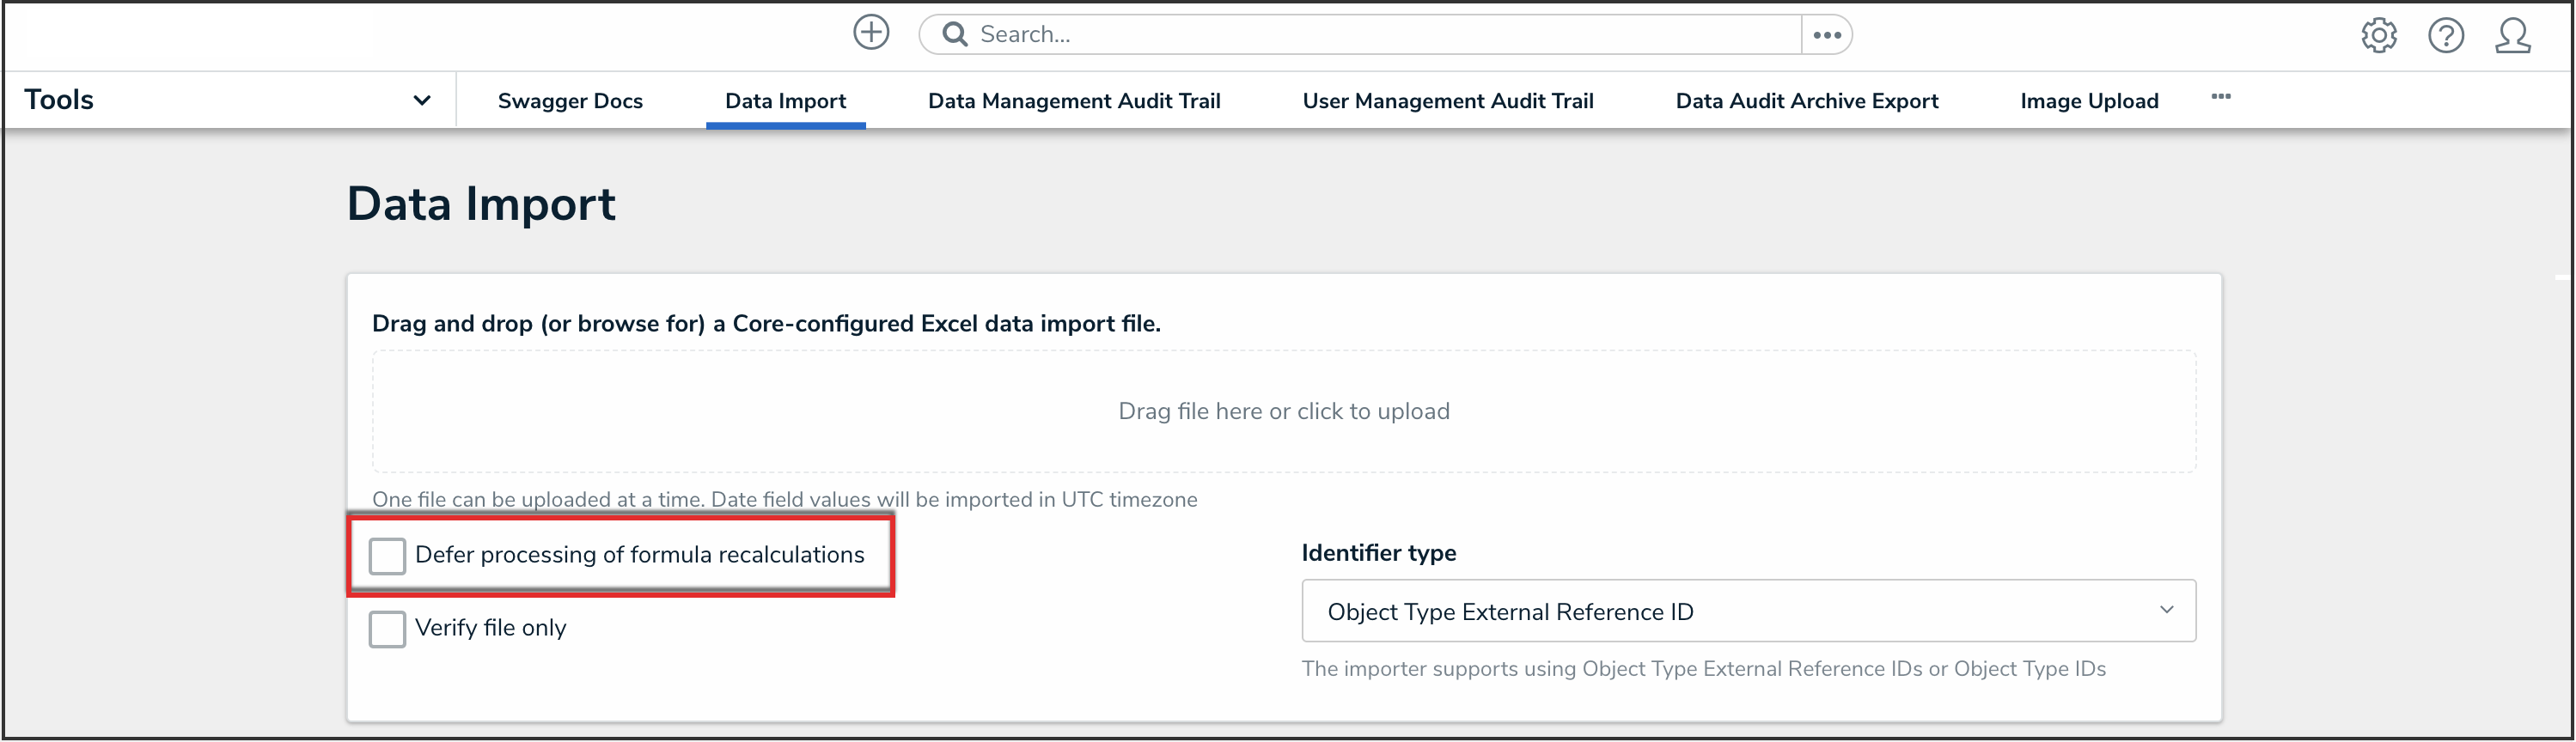Click the plus quick-create icon
The width and height of the screenshot is (2576, 742).
pos(871,33)
